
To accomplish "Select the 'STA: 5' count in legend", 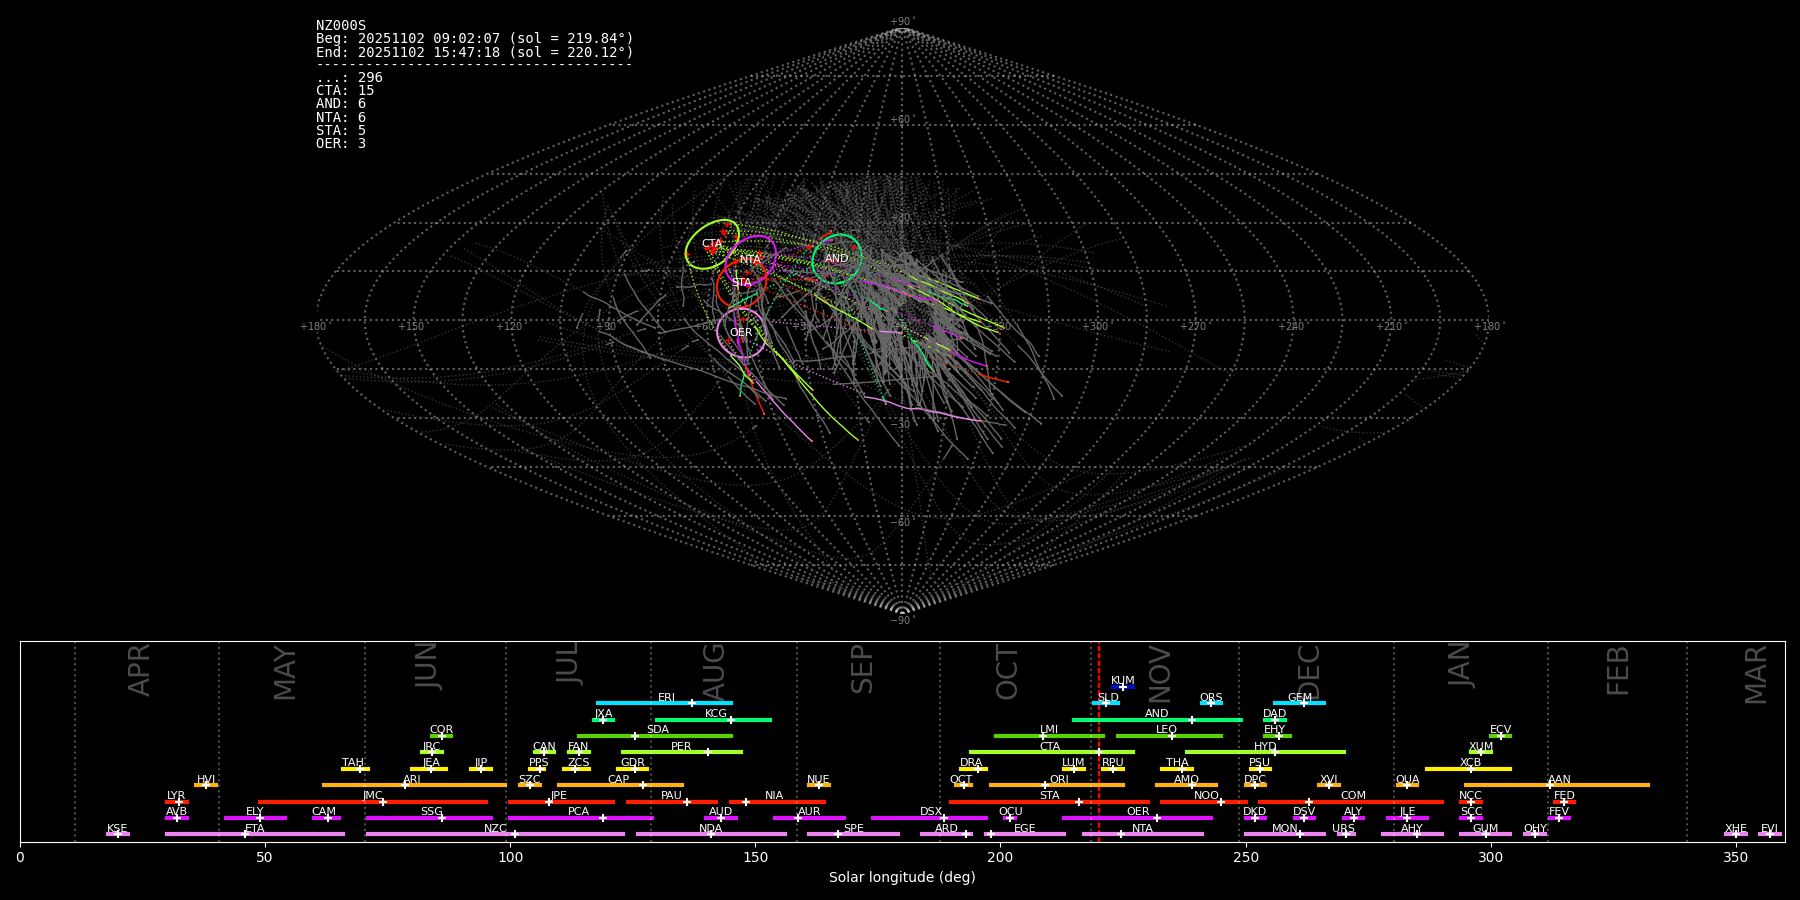I will click(x=341, y=131).
